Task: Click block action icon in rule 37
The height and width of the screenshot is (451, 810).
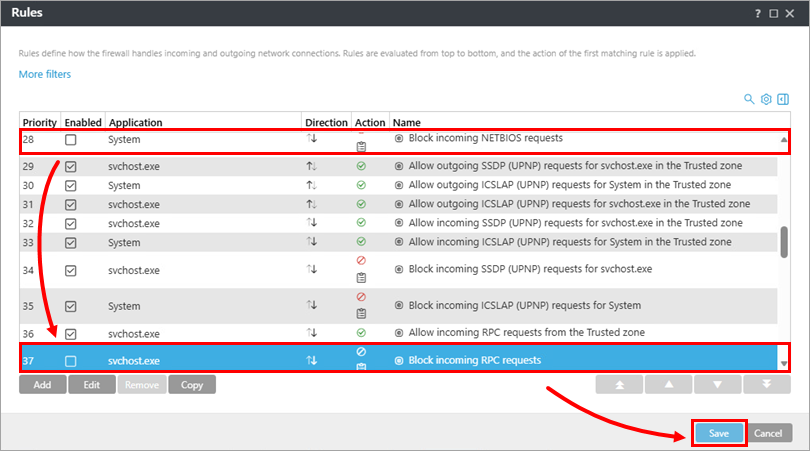Action: [x=361, y=351]
